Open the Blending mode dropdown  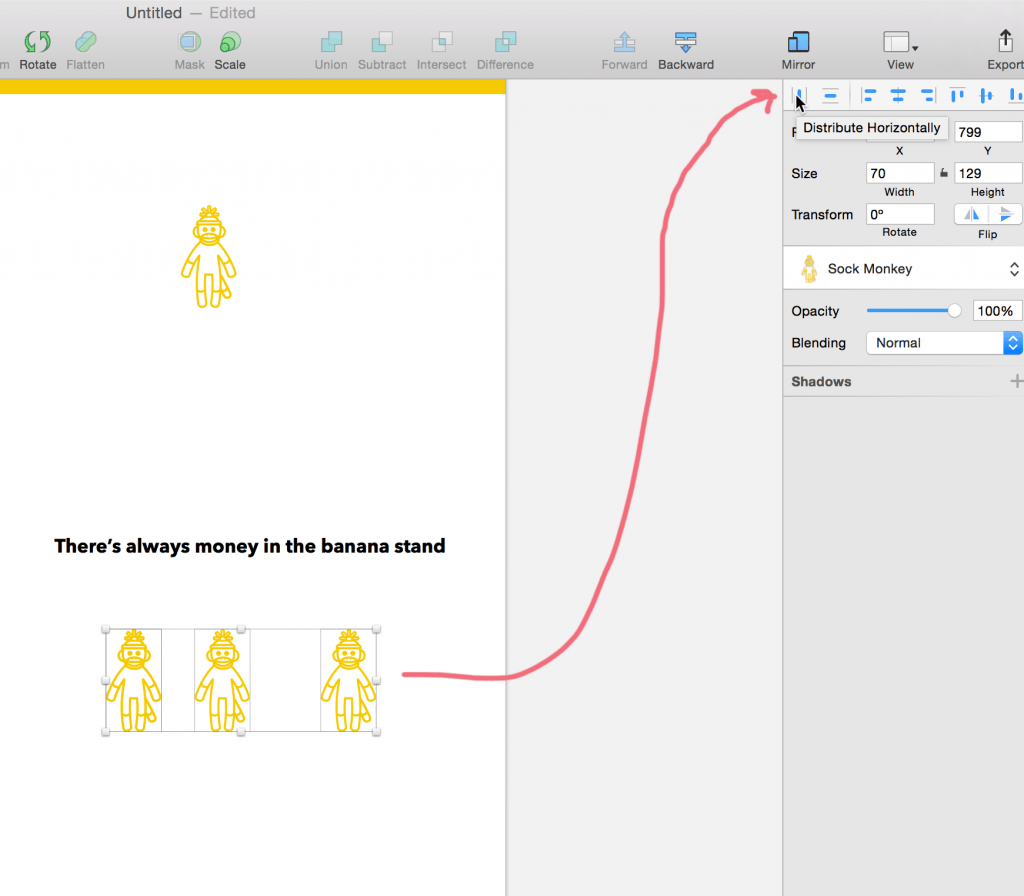(943, 343)
